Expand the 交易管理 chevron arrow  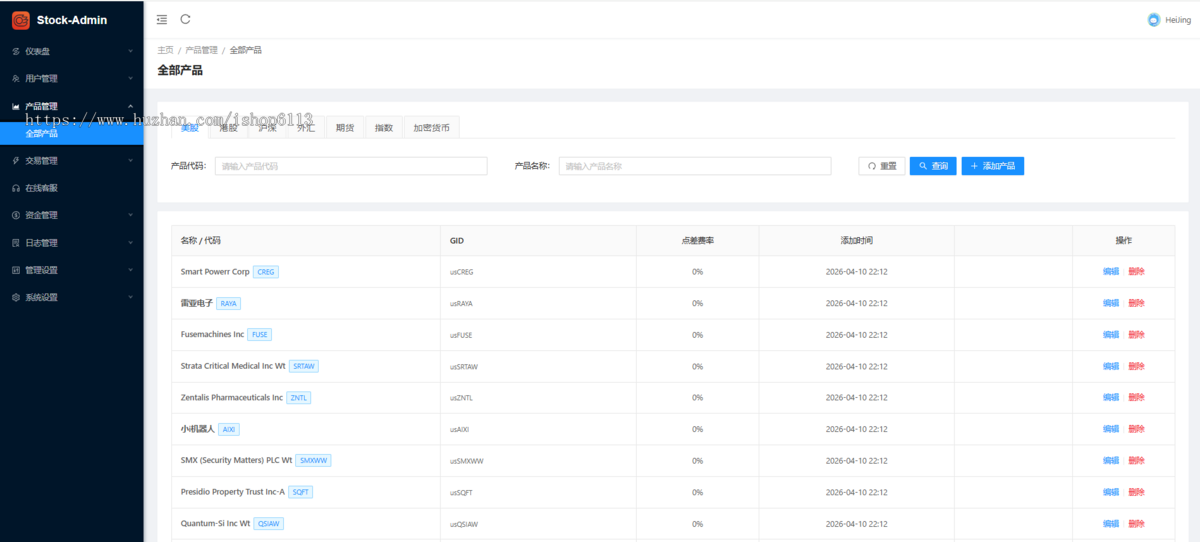[x=130, y=160]
